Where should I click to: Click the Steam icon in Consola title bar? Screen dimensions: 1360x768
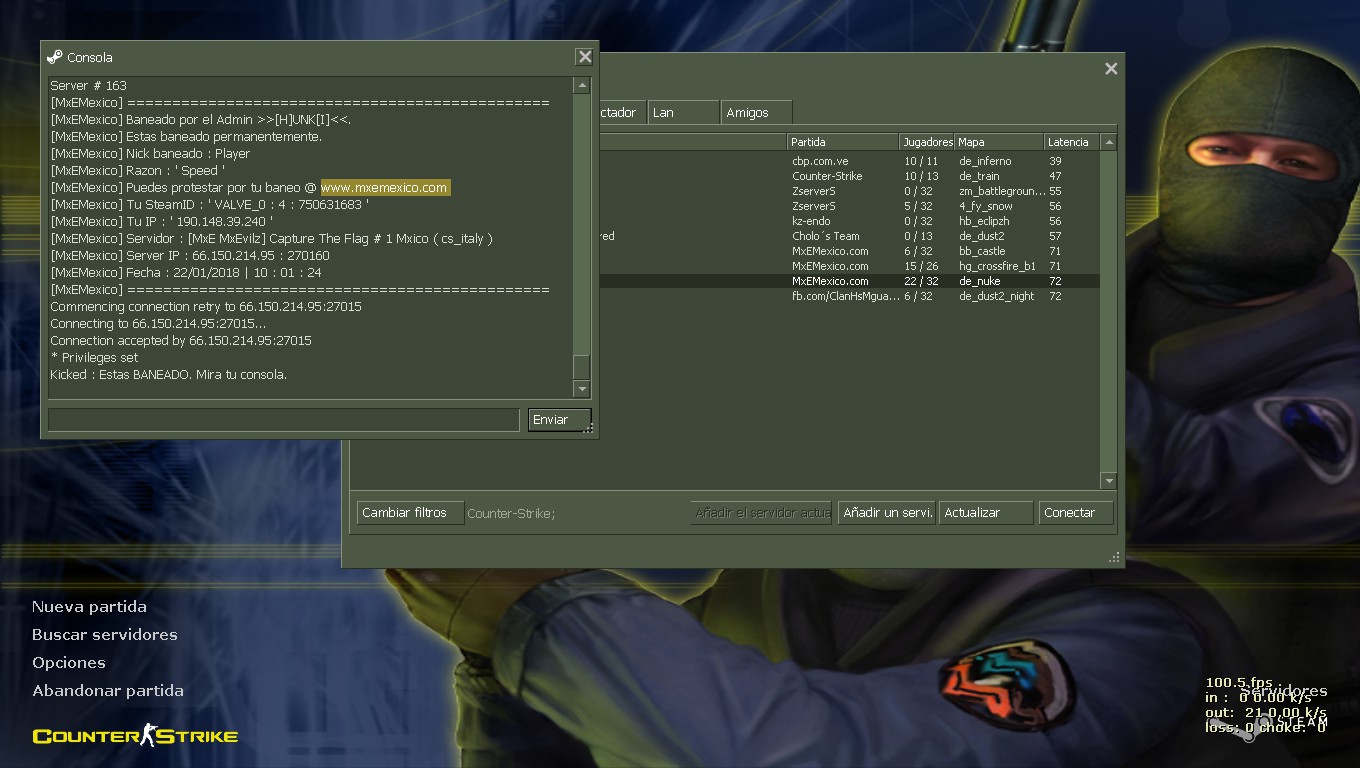(x=54, y=57)
